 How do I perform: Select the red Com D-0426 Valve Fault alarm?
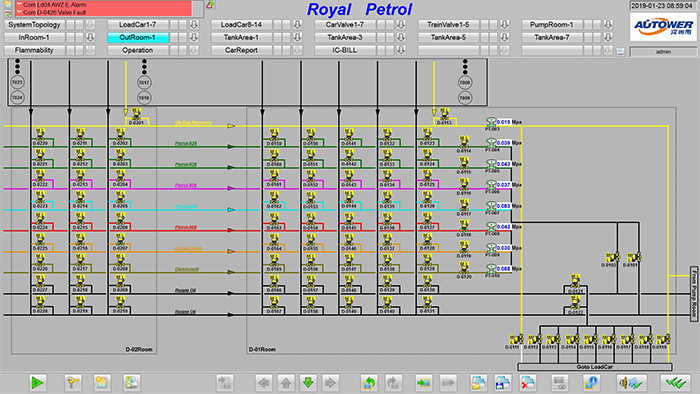(x=103, y=12)
